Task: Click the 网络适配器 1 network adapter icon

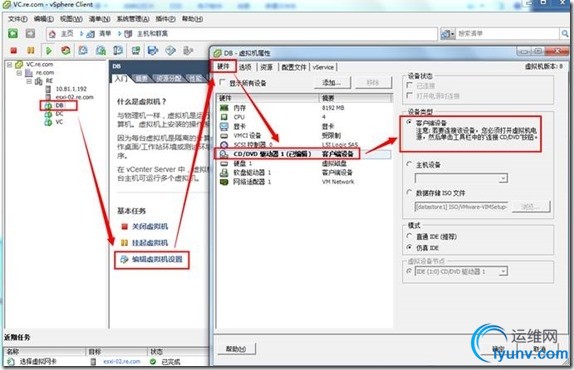Action: point(224,182)
